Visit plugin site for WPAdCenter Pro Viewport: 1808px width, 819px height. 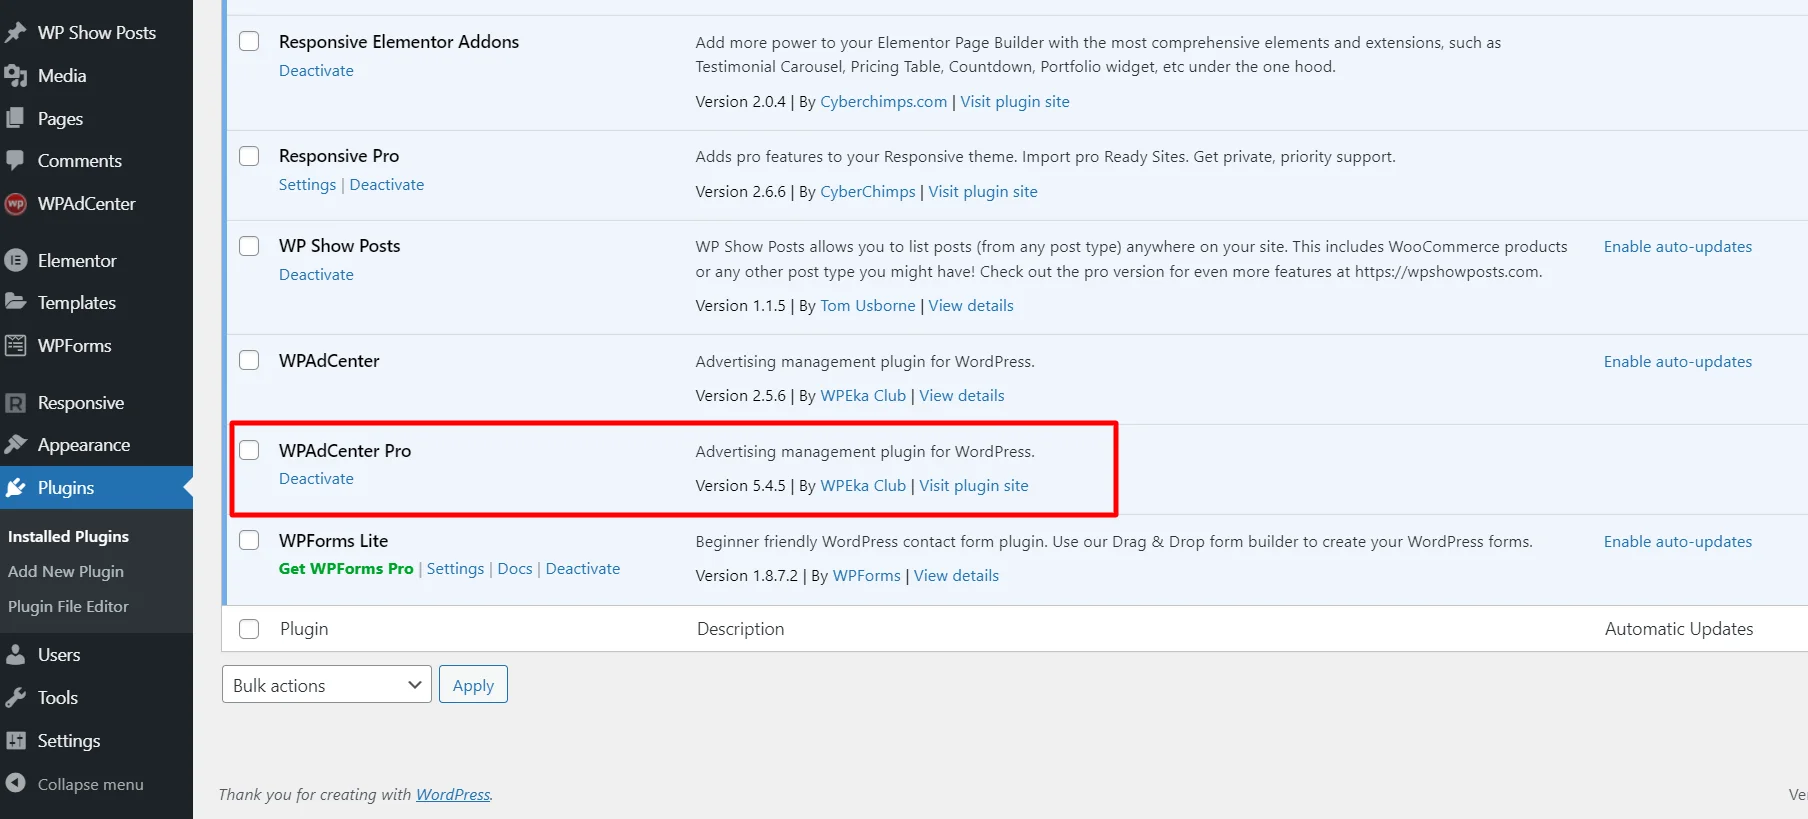pyautogui.click(x=974, y=485)
